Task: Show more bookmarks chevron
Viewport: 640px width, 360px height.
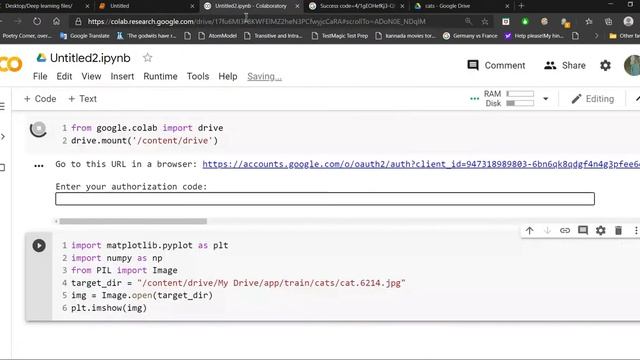Action: coord(596,36)
